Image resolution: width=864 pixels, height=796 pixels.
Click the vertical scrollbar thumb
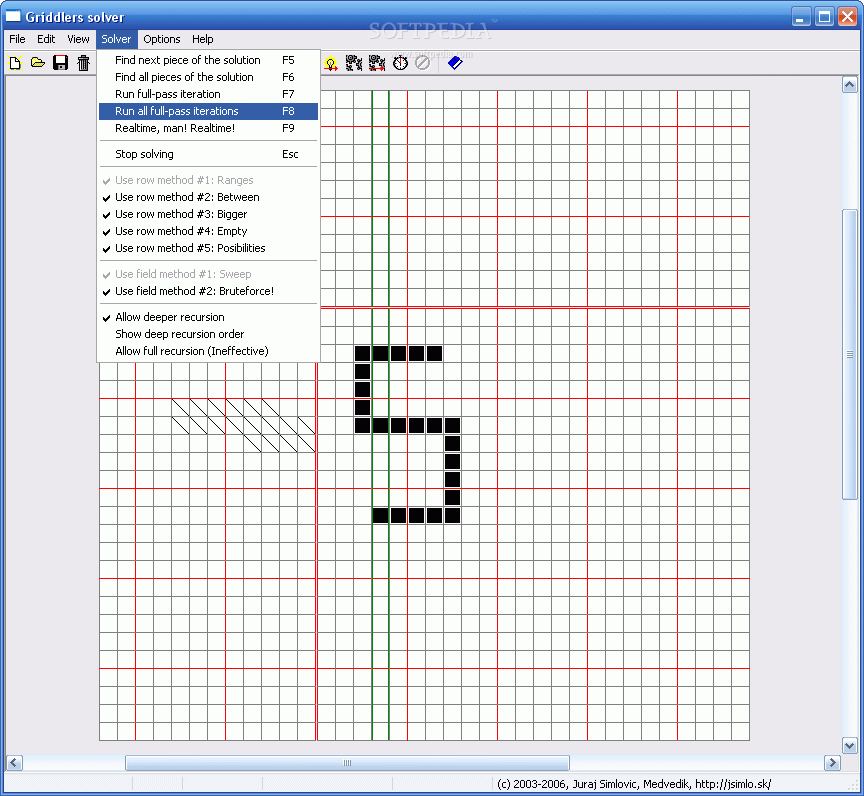point(850,354)
